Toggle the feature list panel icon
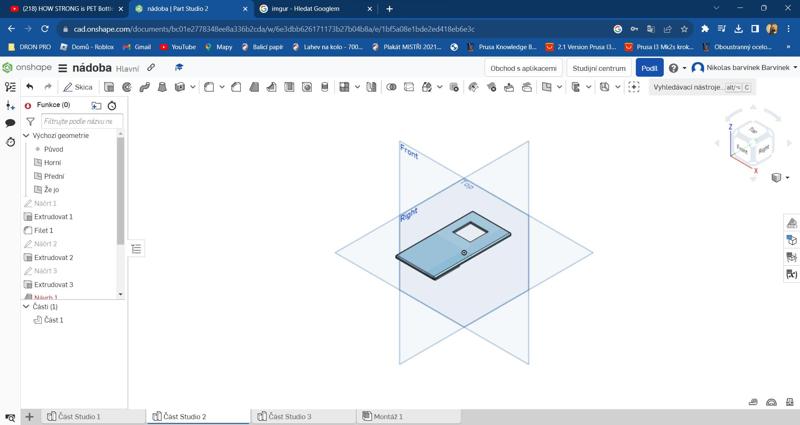The height and width of the screenshot is (425, 800). (10, 87)
